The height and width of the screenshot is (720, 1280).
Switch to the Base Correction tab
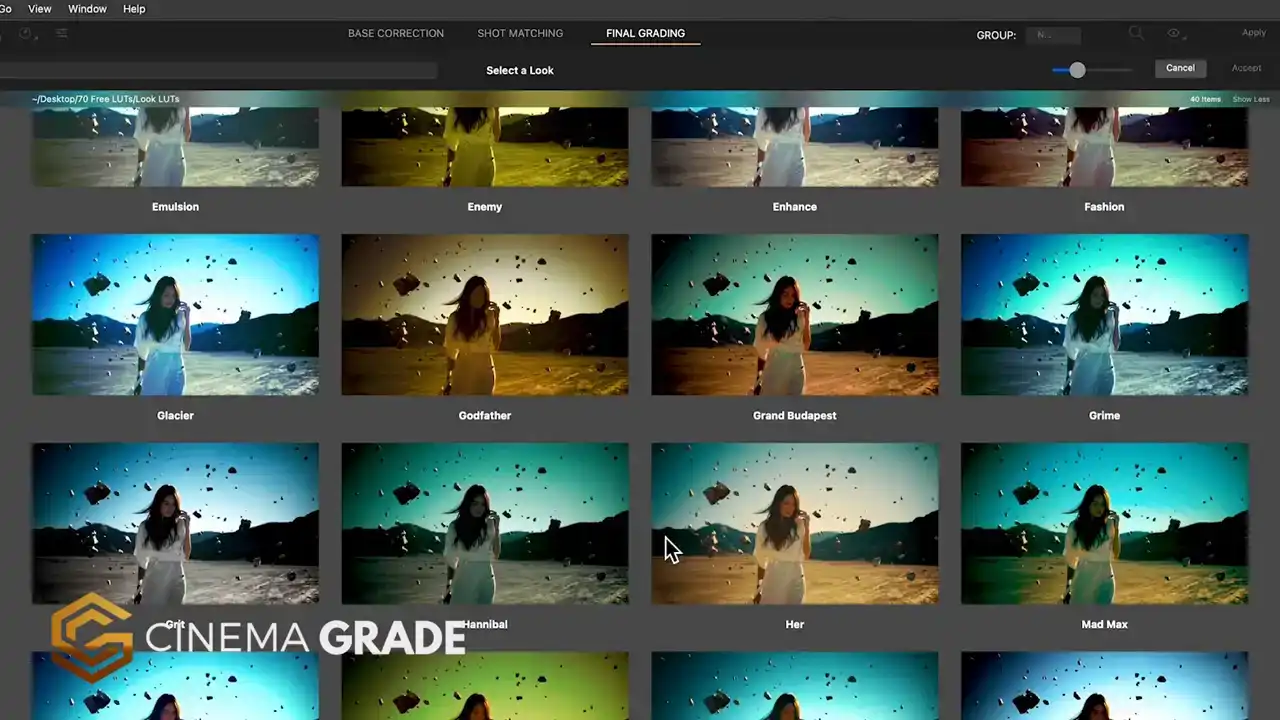pos(396,33)
